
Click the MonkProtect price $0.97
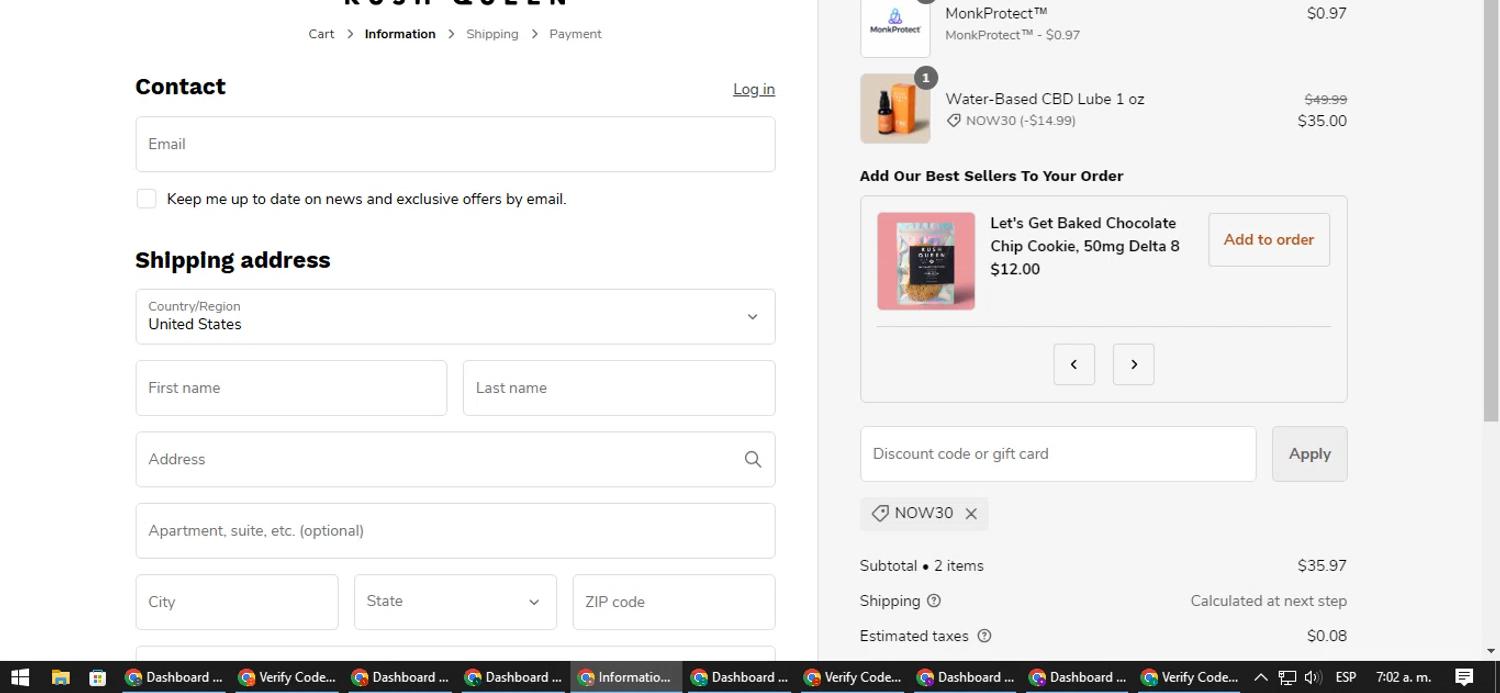1327,13
